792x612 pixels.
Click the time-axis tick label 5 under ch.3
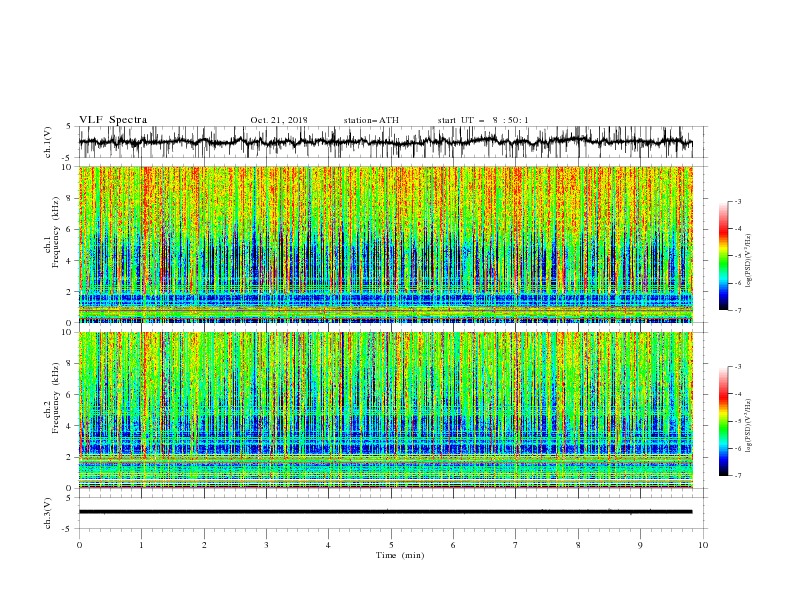click(391, 545)
